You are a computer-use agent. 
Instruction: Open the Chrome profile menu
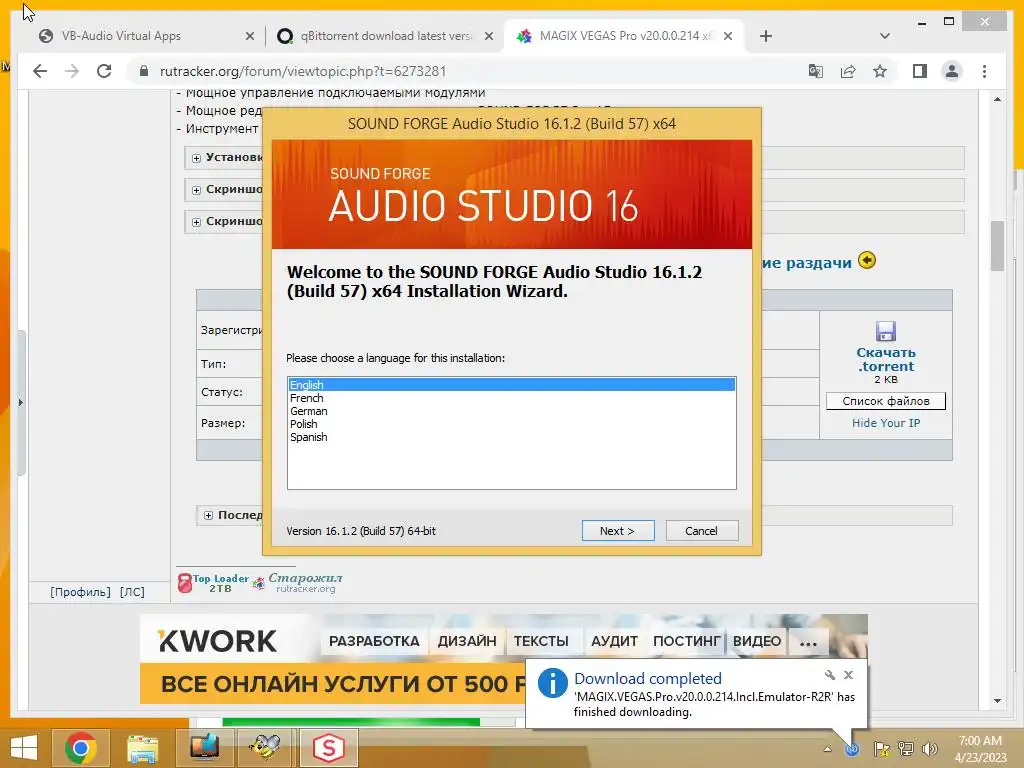click(952, 71)
